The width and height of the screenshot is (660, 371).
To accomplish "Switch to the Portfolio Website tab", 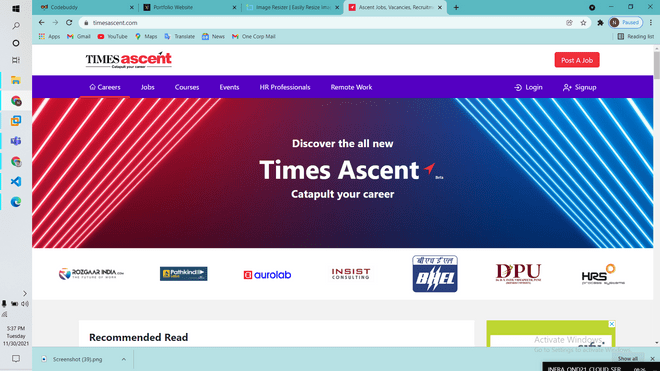I will (189, 8).
